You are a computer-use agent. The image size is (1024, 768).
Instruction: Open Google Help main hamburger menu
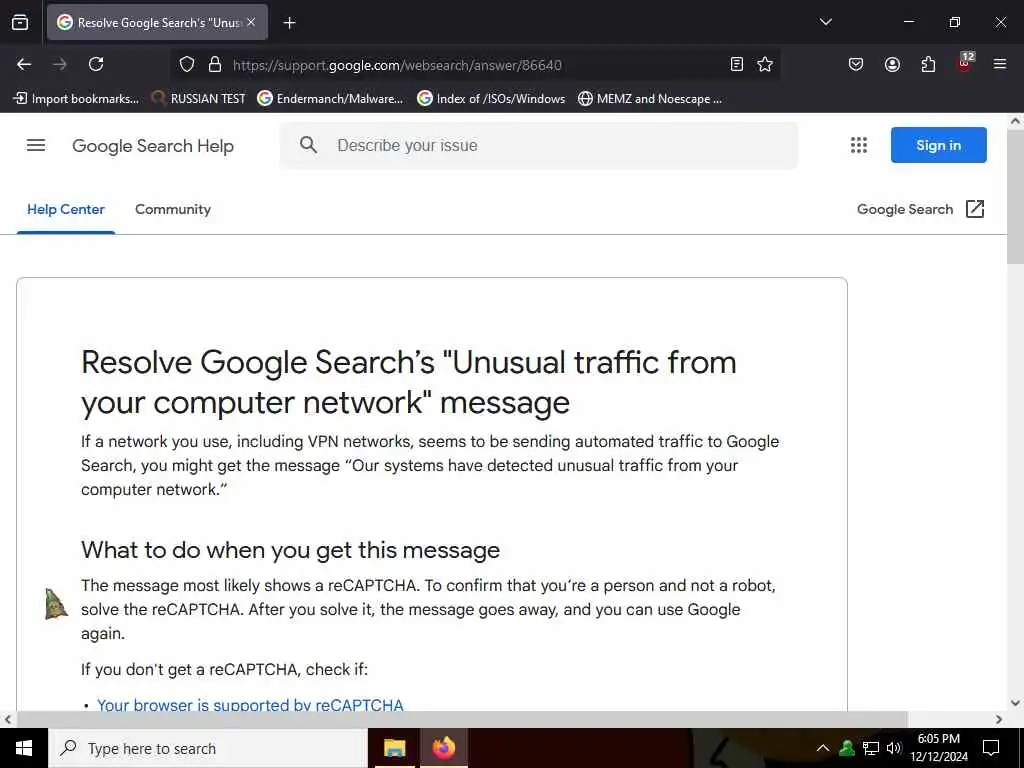[x=36, y=145]
